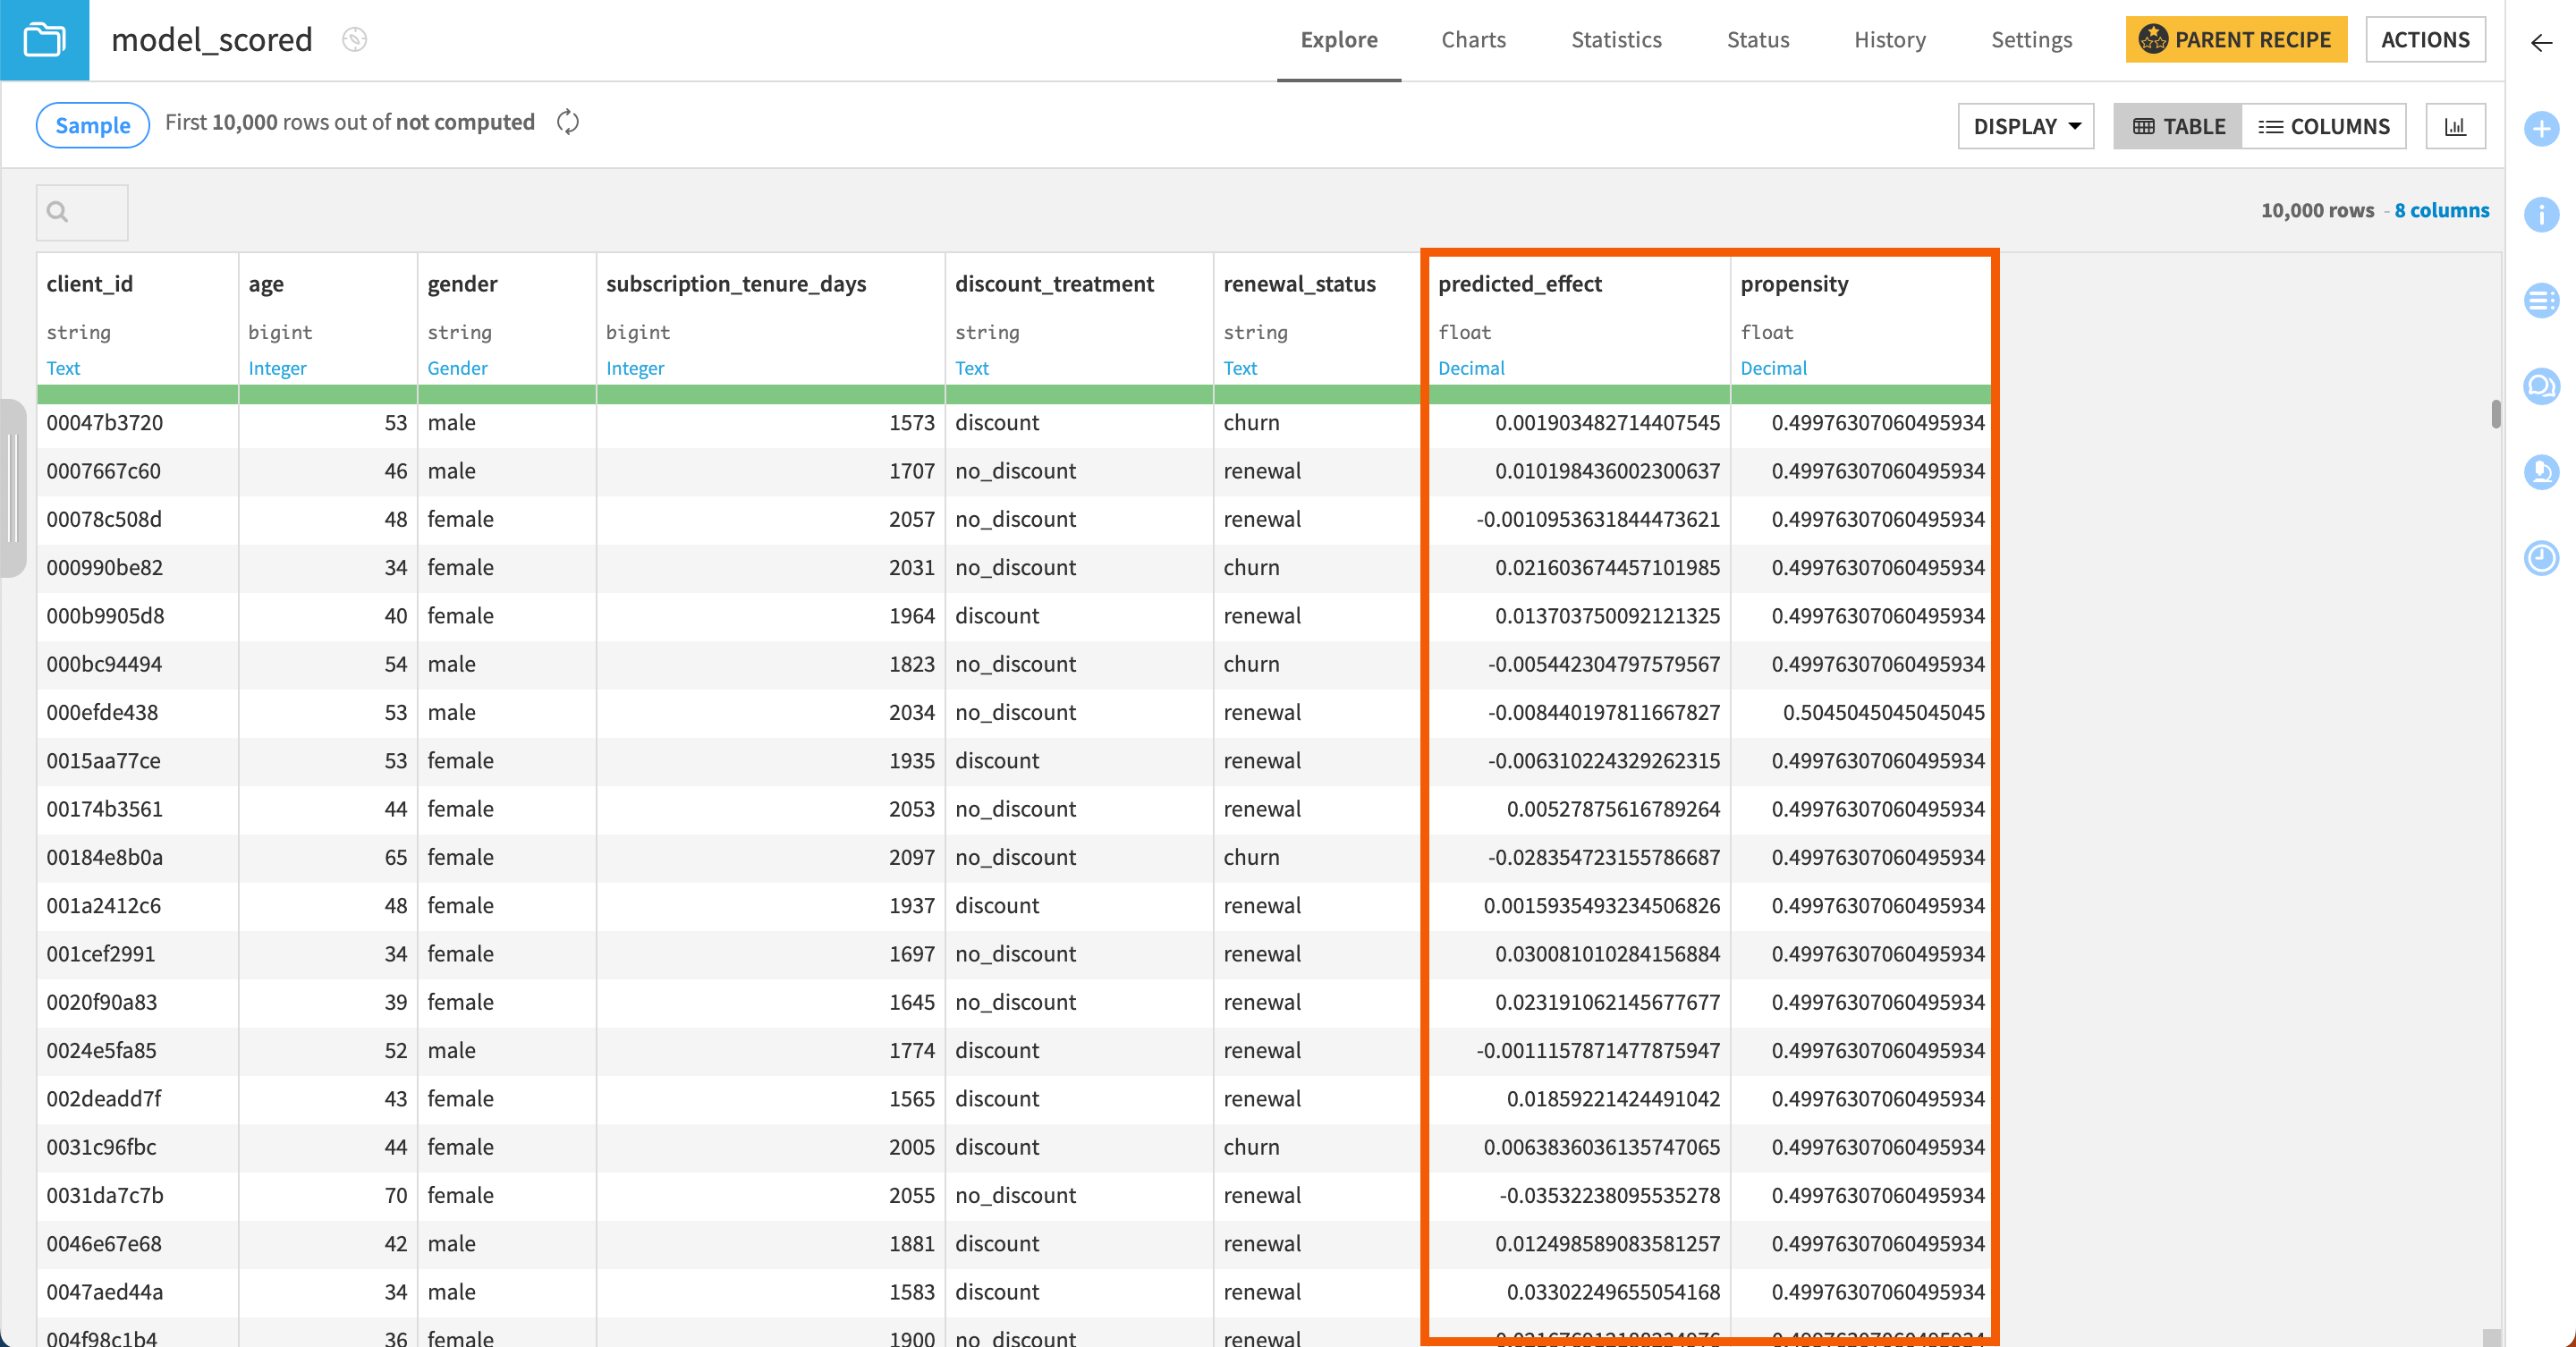
Task: Switch to the Charts tab
Action: click(1473, 40)
